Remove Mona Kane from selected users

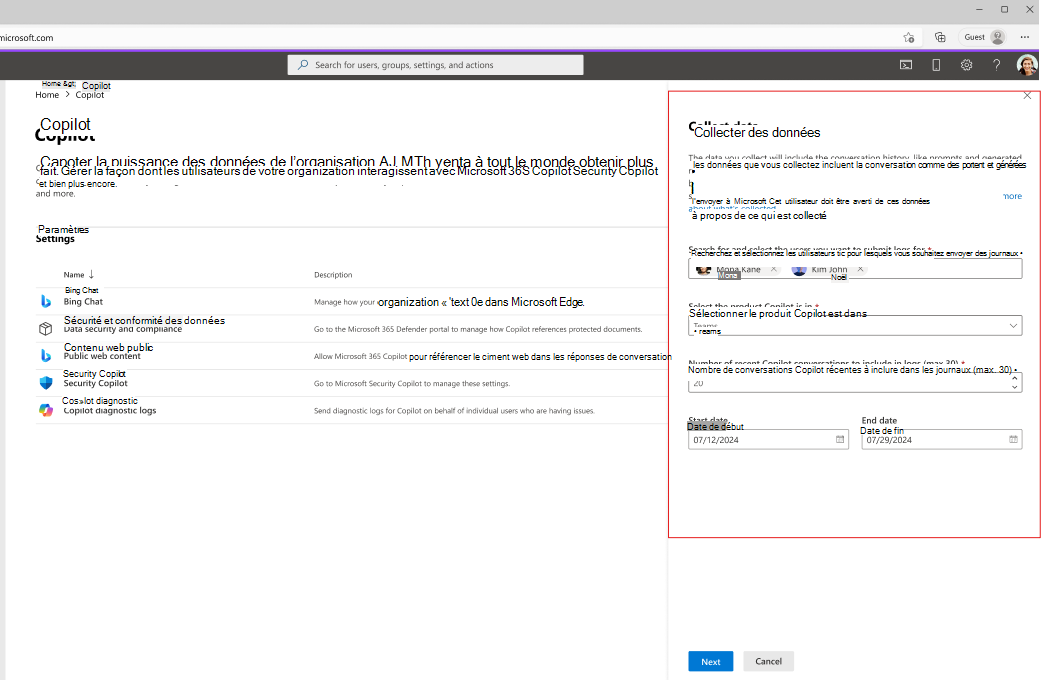[773, 269]
